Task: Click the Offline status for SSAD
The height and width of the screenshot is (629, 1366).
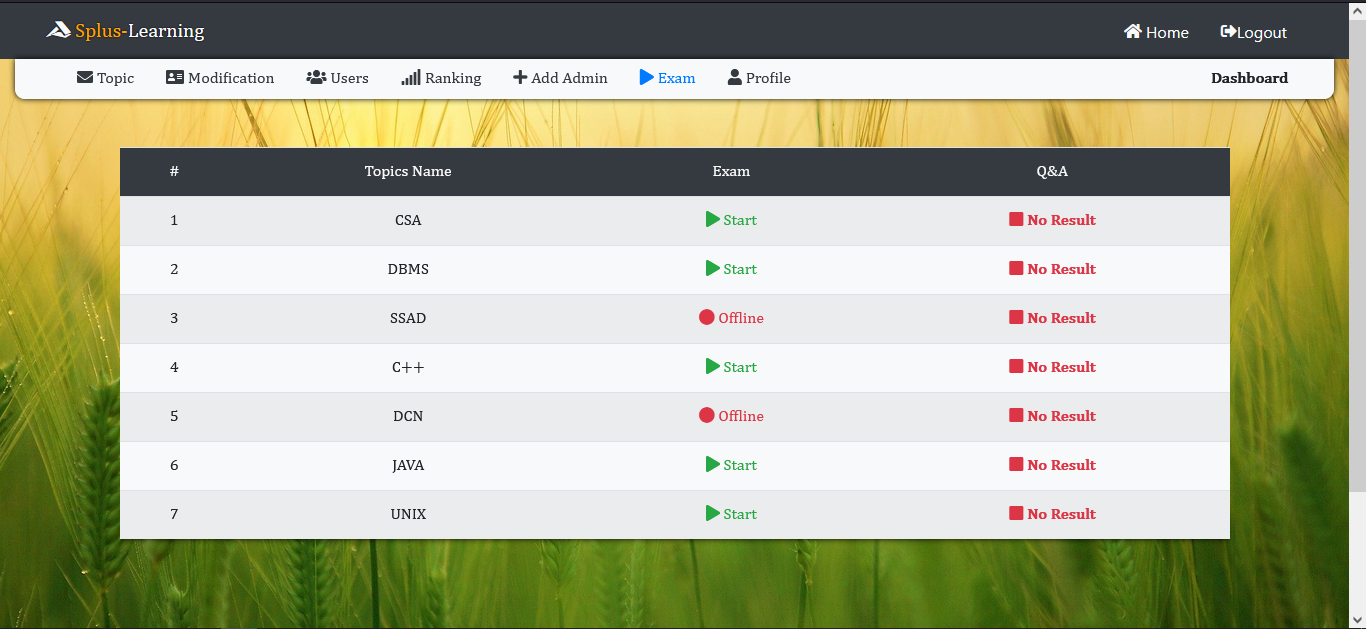Action: [x=731, y=318]
